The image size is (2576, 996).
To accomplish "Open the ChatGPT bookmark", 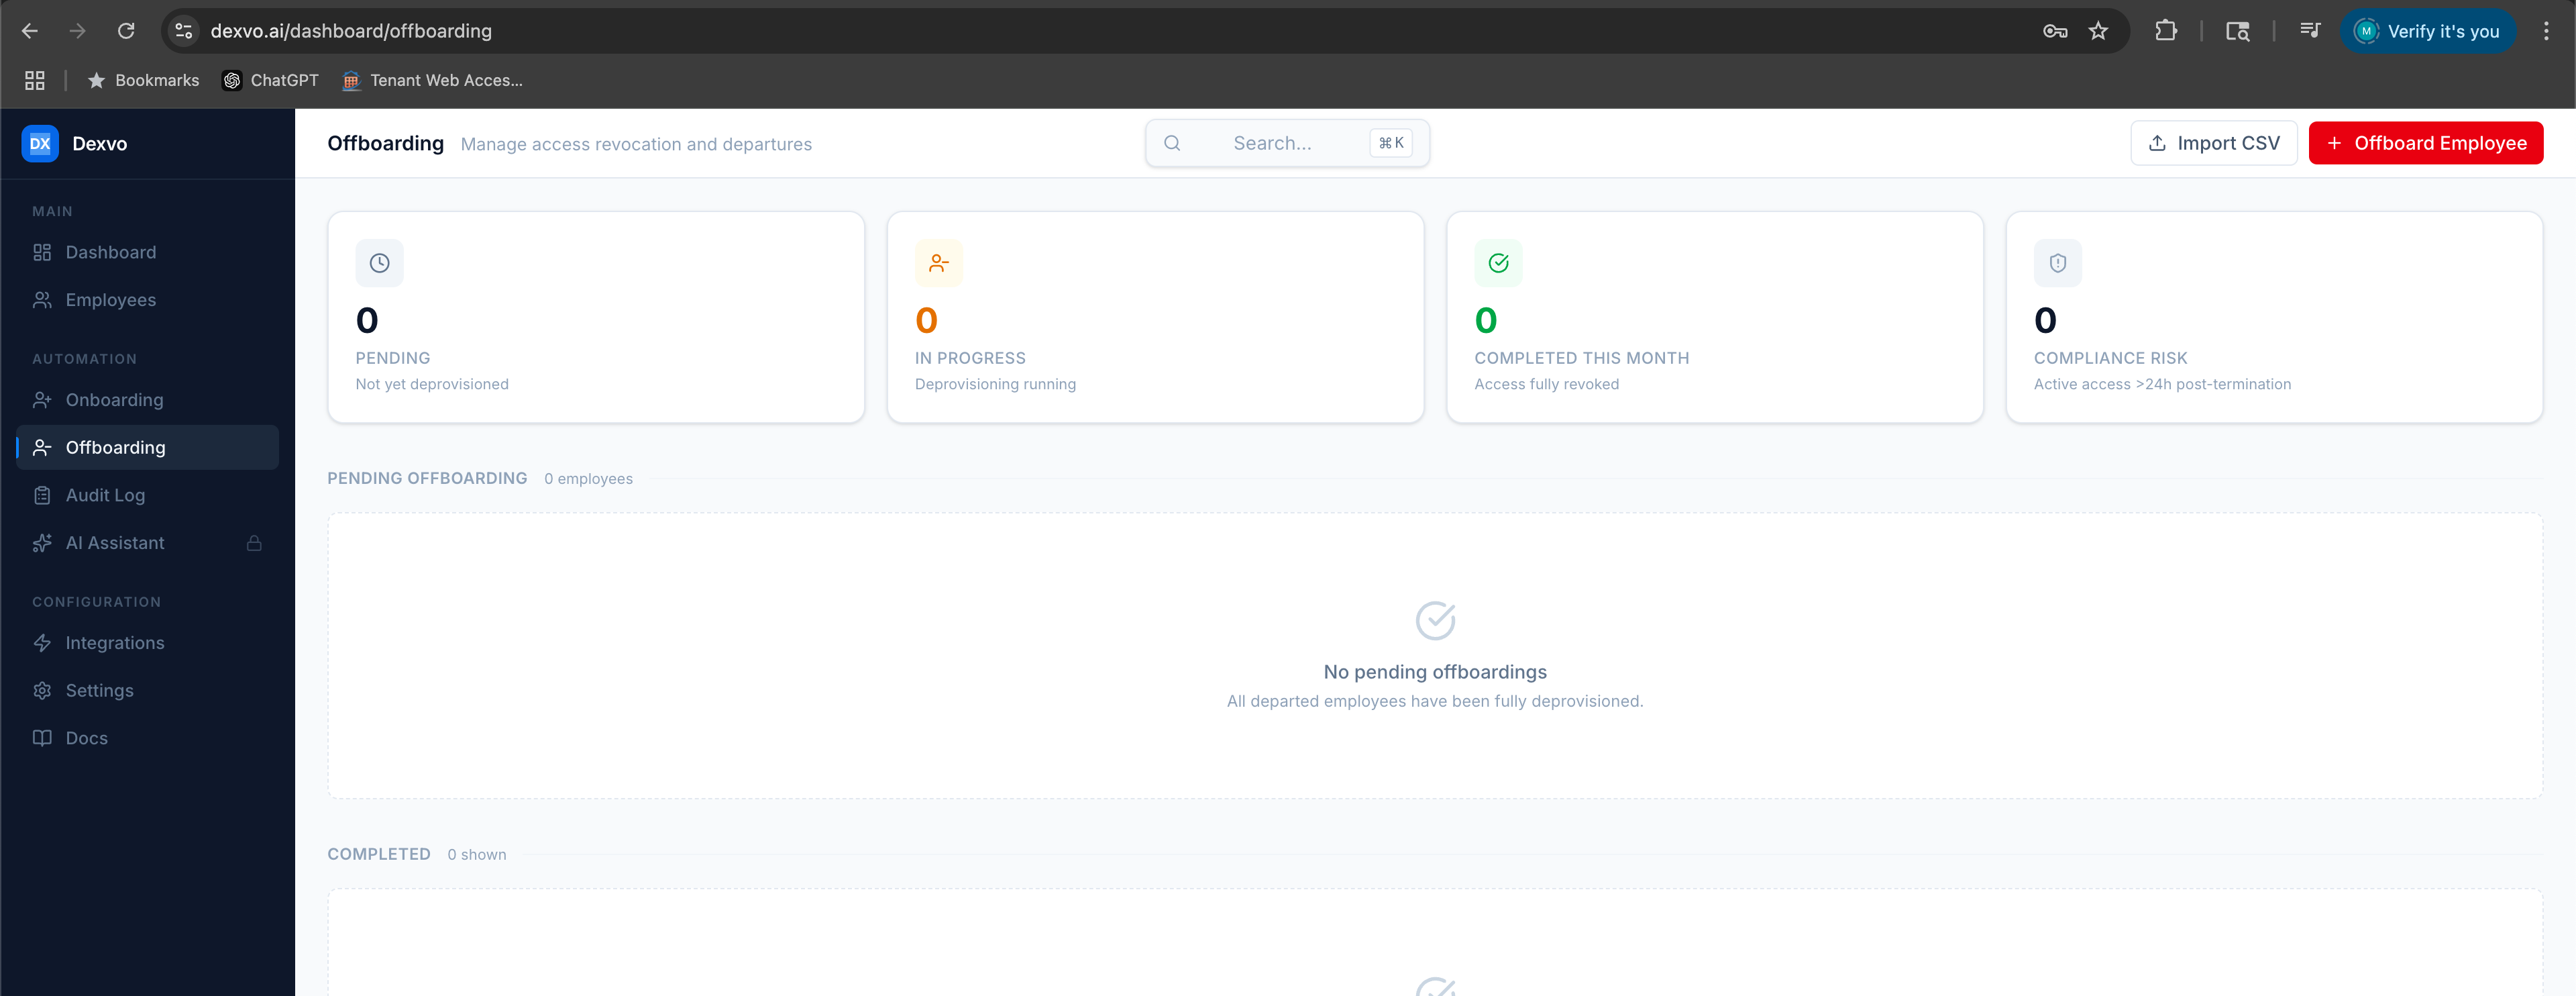I will coord(269,80).
